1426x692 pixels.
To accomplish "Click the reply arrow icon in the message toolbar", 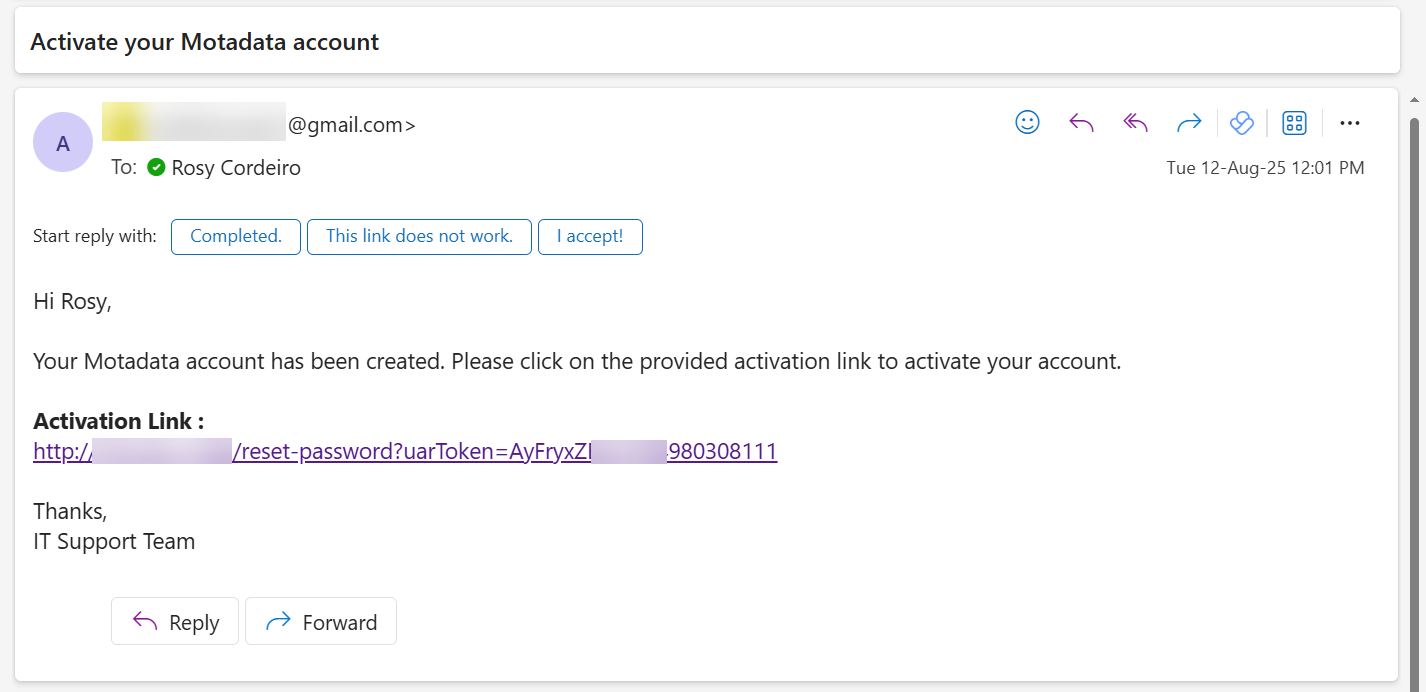I will click(1081, 122).
